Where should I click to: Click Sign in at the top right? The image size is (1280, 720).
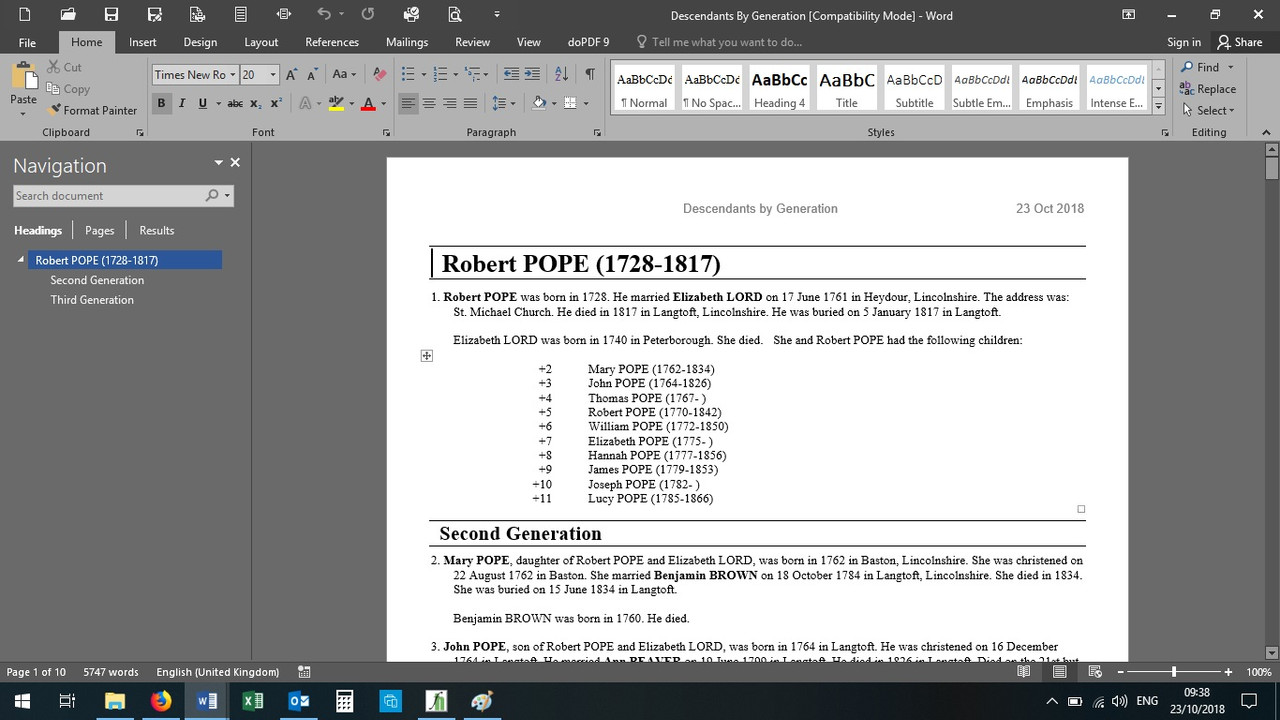[x=1184, y=42]
